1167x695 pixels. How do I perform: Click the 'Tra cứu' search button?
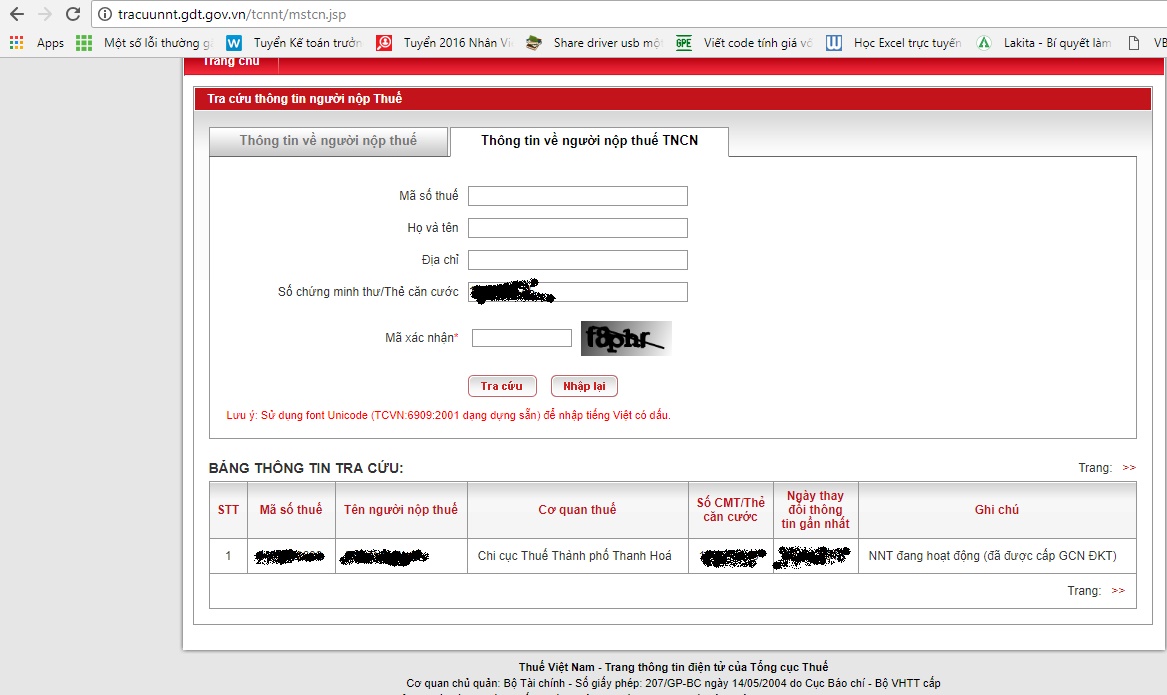click(502, 386)
